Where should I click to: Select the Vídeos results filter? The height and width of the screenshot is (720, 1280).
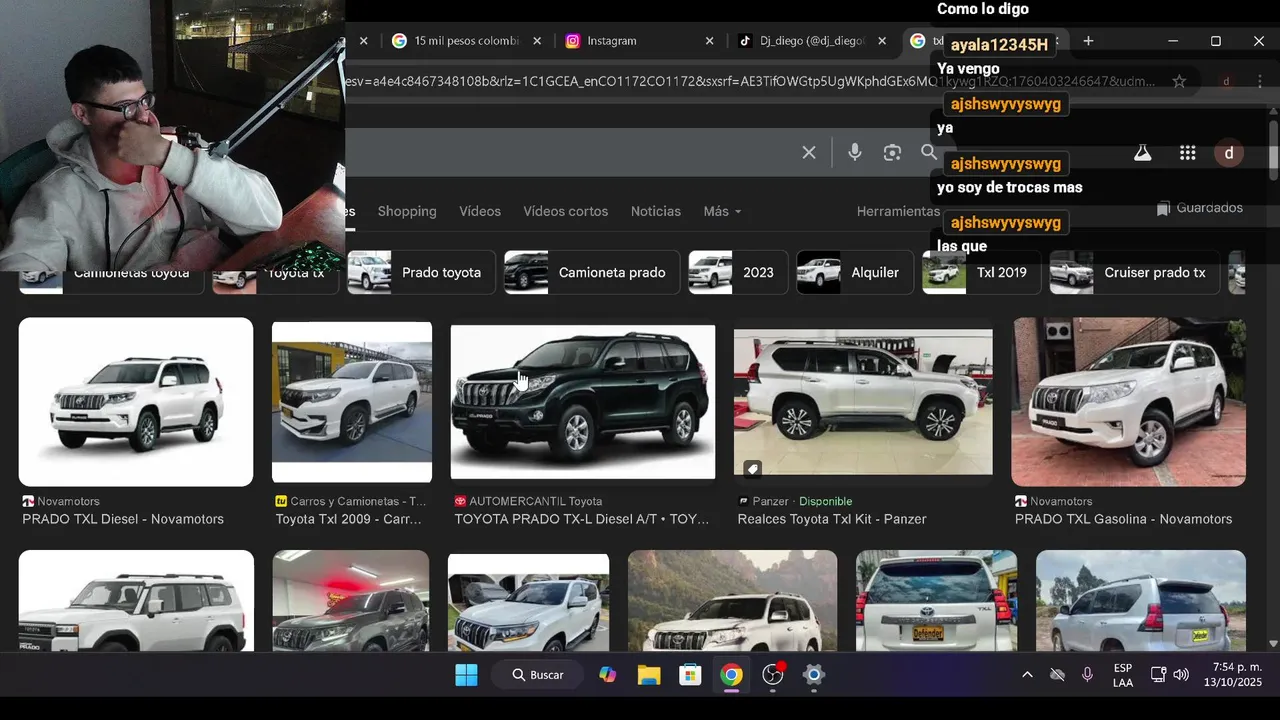pyautogui.click(x=480, y=211)
